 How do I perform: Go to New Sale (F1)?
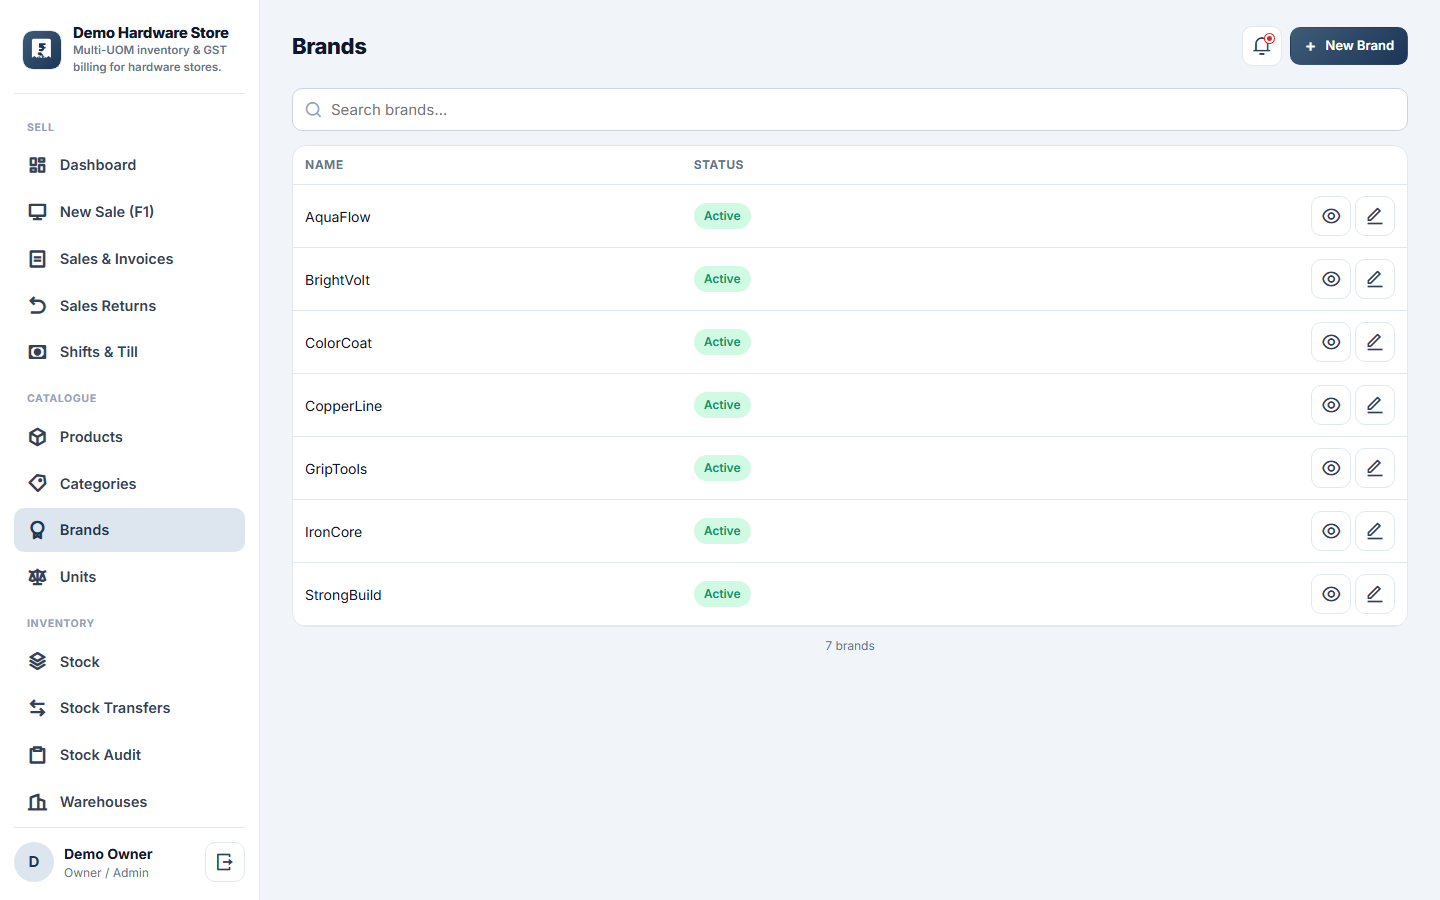point(129,212)
